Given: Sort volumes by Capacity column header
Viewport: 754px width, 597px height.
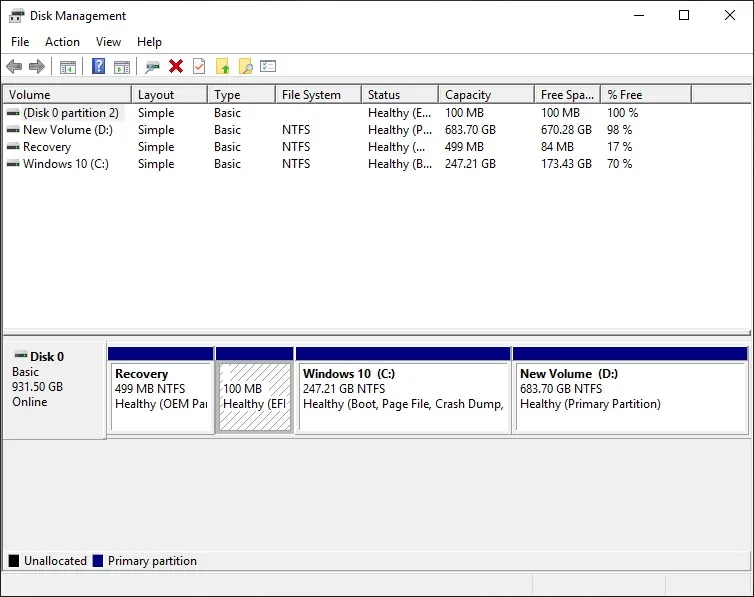Looking at the screenshot, I should pyautogui.click(x=468, y=95).
